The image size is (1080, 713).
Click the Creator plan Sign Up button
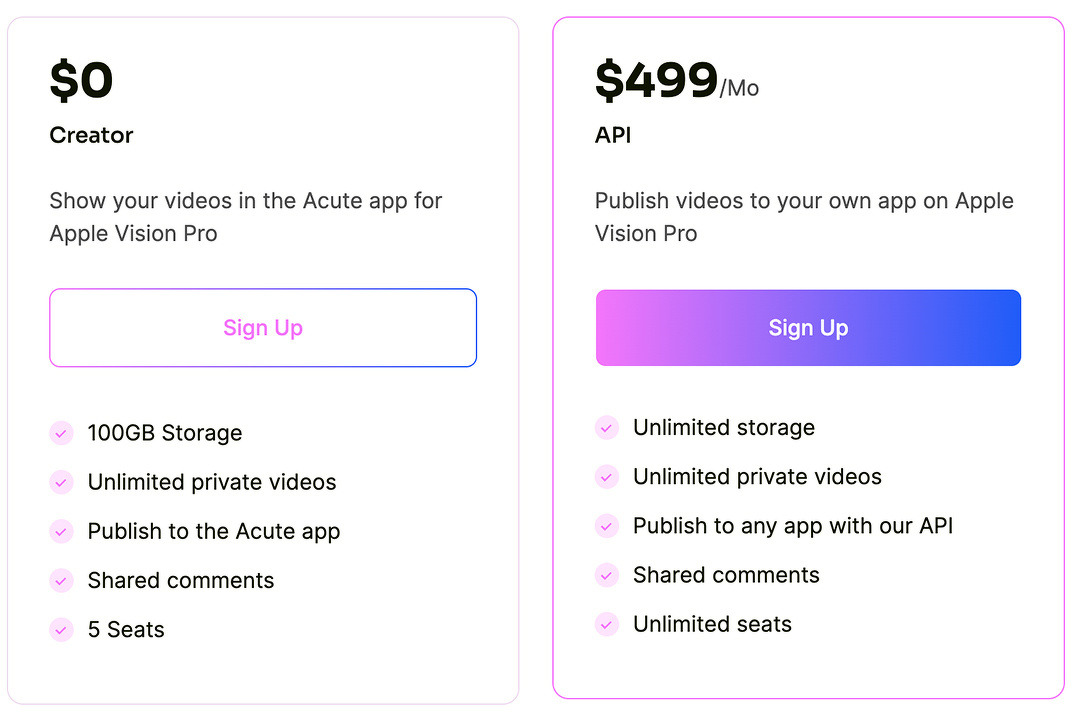click(x=263, y=328)
